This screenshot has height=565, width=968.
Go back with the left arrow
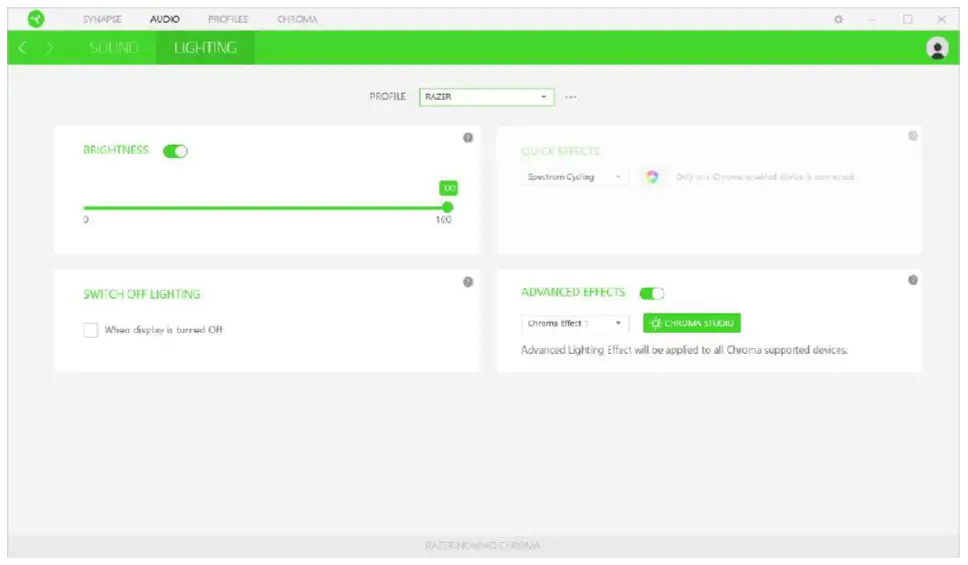(22, 48)
